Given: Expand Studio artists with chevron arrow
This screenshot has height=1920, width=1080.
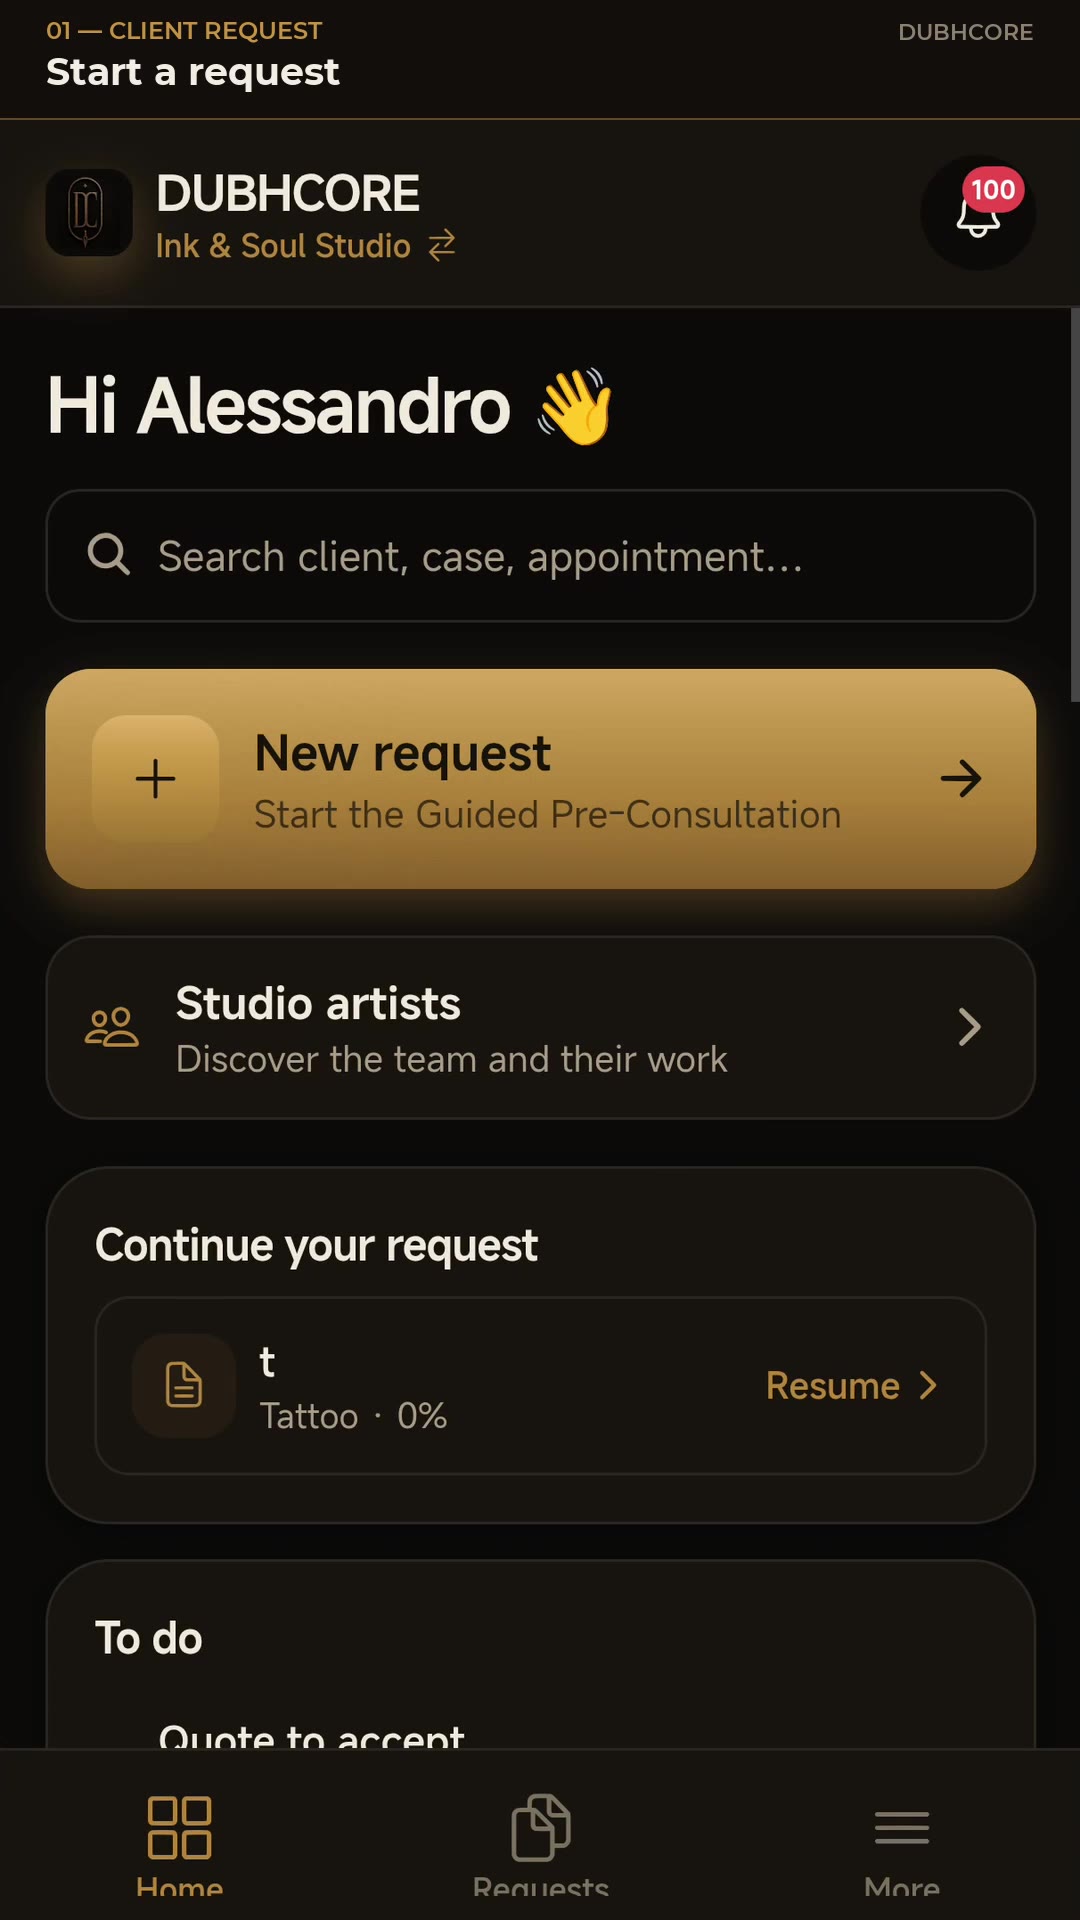Looking at the screenshot, I should pos(969,1027).
